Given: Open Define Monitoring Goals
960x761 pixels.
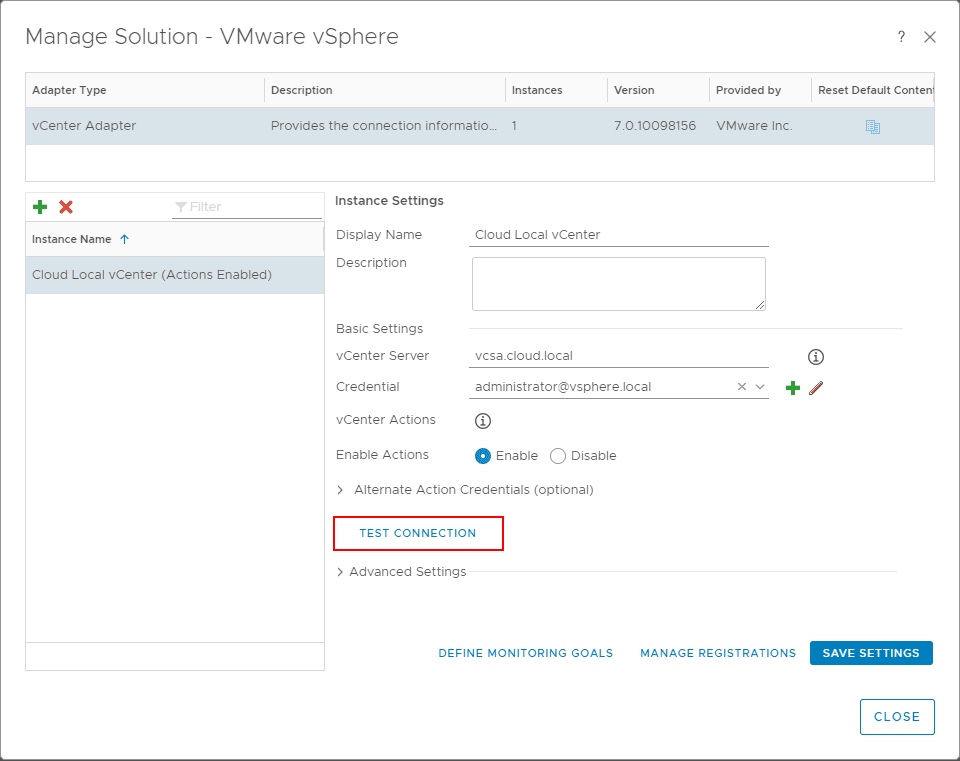Looking at the screenshot, I should (x=525, y=652).
